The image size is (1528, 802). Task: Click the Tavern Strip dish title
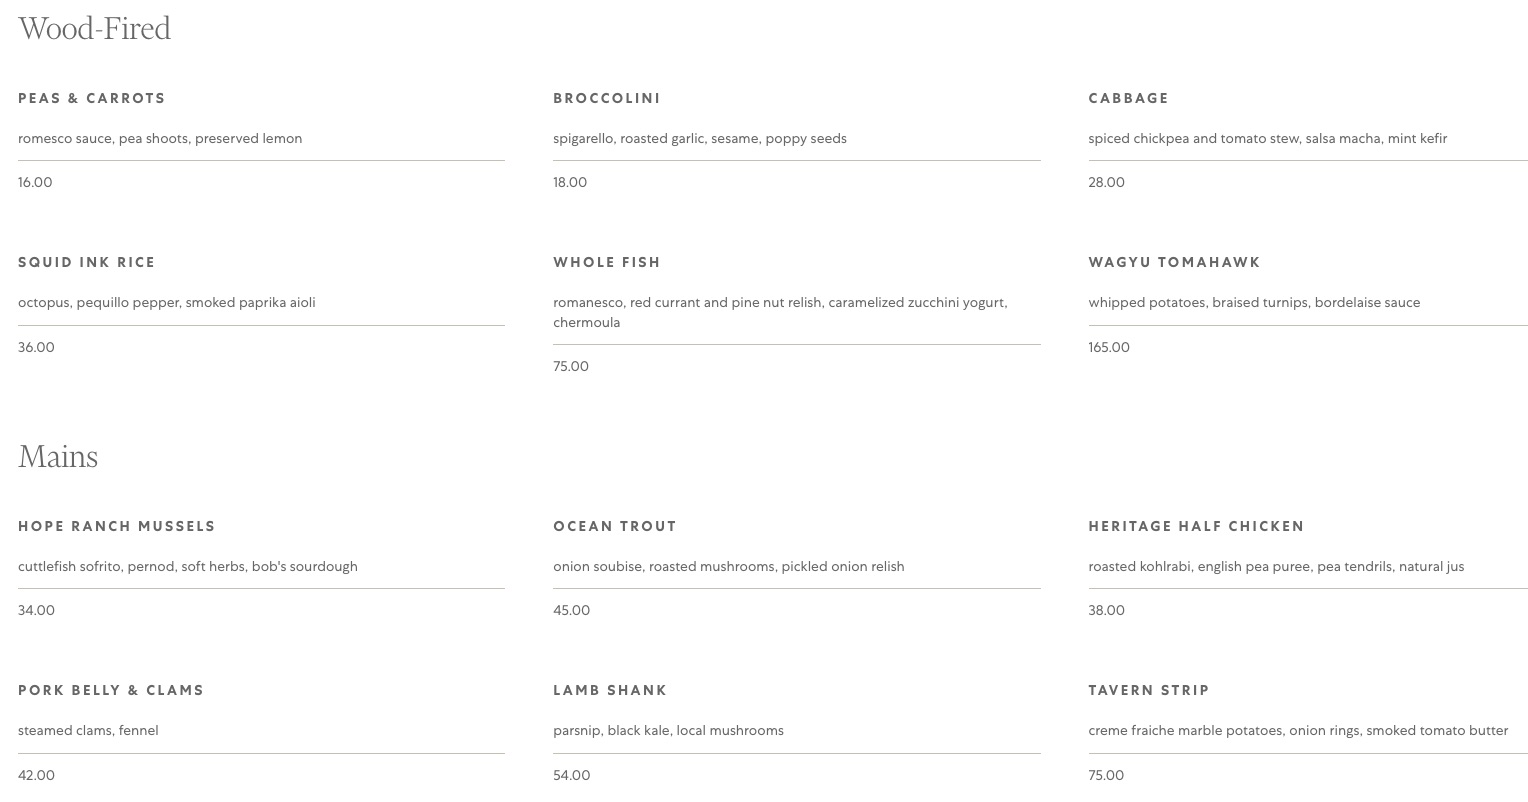1149,690
